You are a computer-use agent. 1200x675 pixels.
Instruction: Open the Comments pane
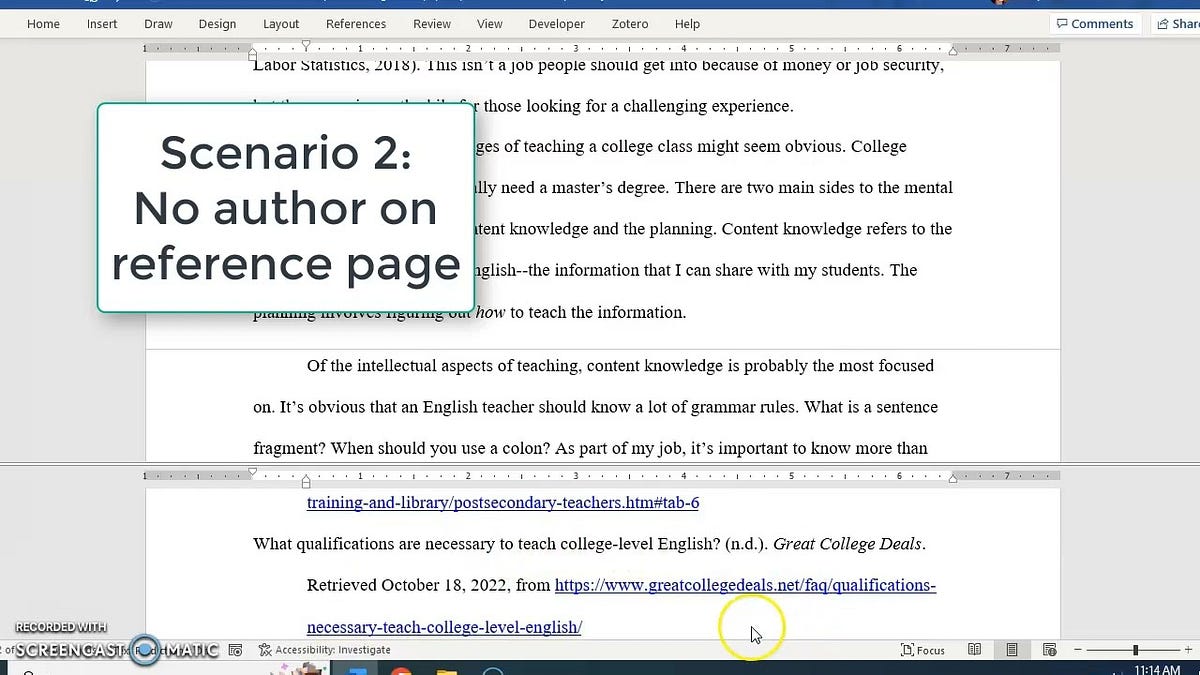[1095, 23]
